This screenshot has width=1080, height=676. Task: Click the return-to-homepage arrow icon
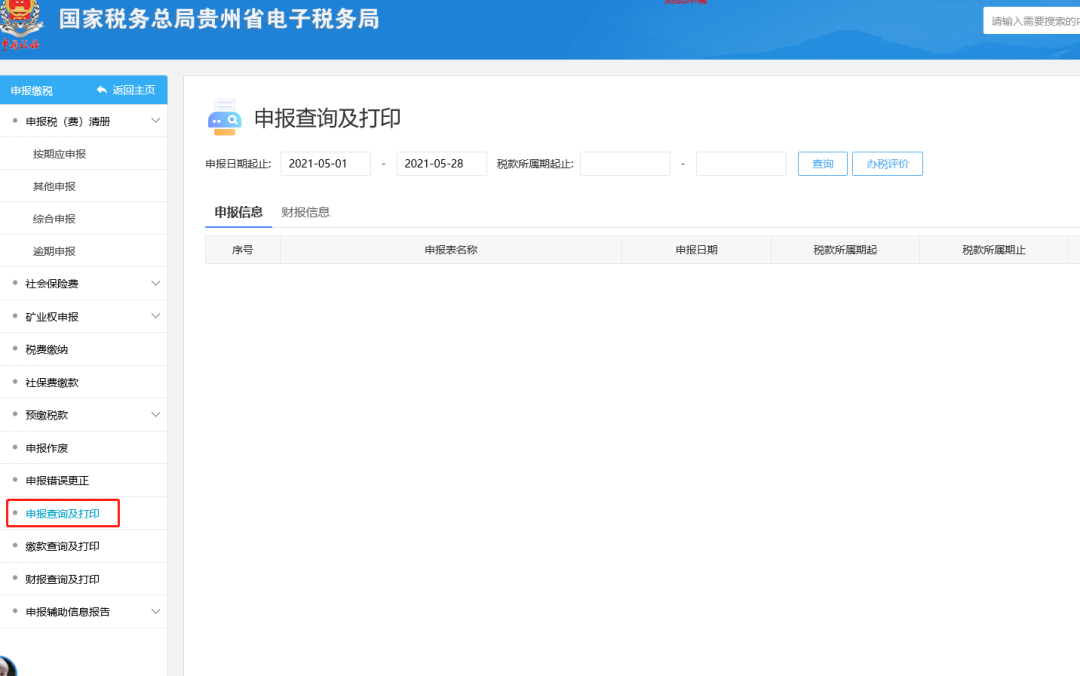point(102,90)
